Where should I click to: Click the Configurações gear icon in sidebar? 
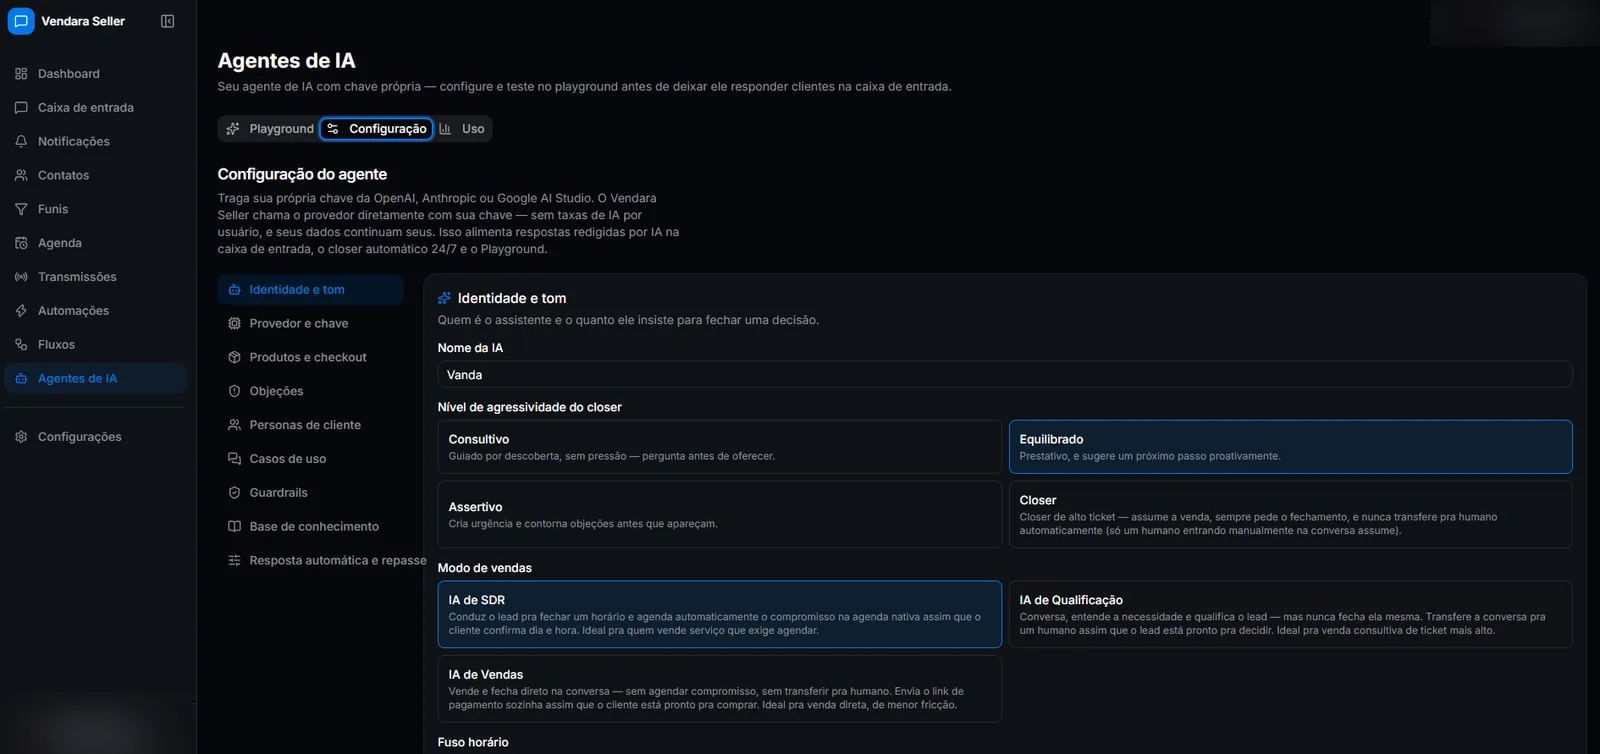21,437
